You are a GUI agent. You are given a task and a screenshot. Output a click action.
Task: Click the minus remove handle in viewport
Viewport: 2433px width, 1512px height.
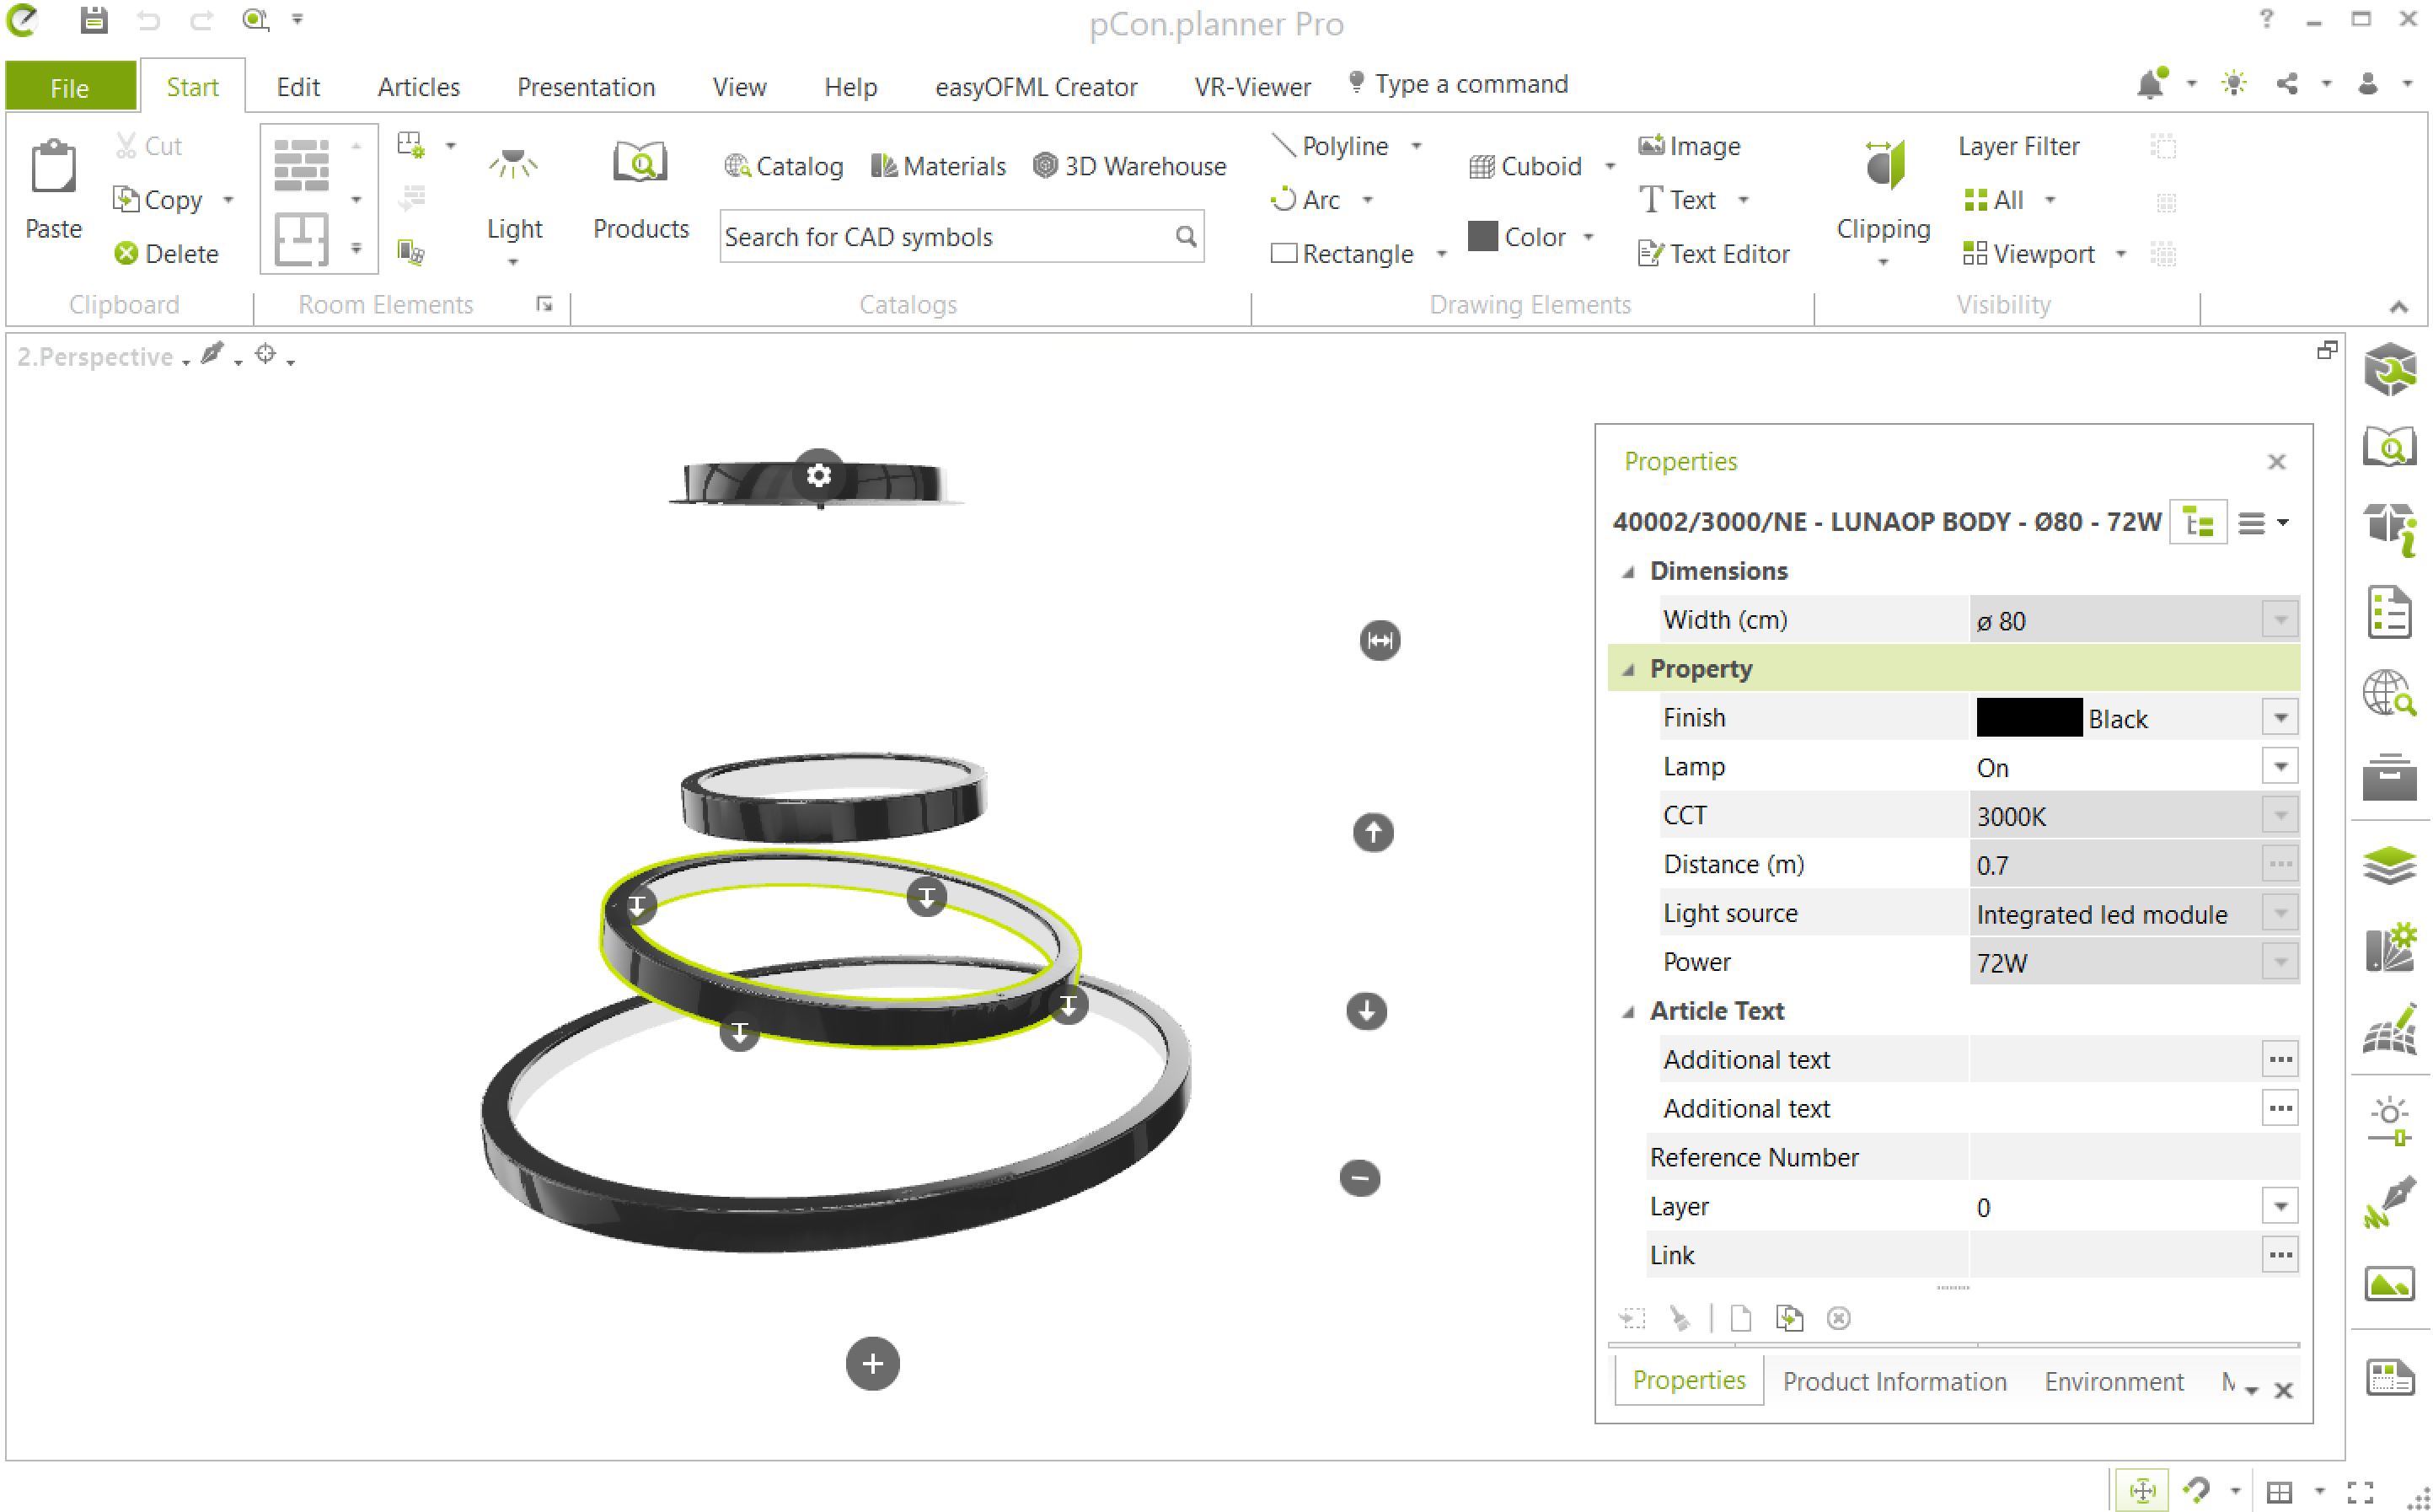point(1359,1178)
